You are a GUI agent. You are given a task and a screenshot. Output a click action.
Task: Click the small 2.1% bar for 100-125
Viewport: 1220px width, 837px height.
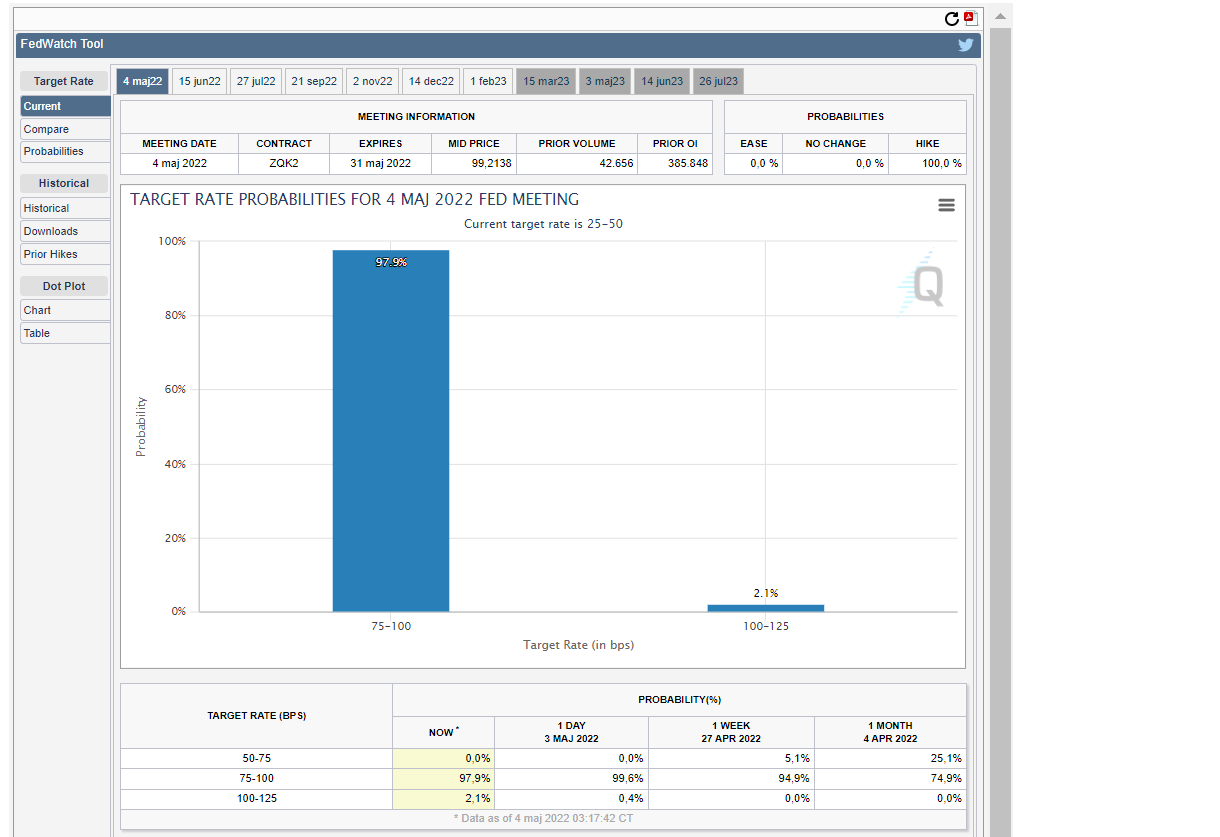tap(765, 607)
